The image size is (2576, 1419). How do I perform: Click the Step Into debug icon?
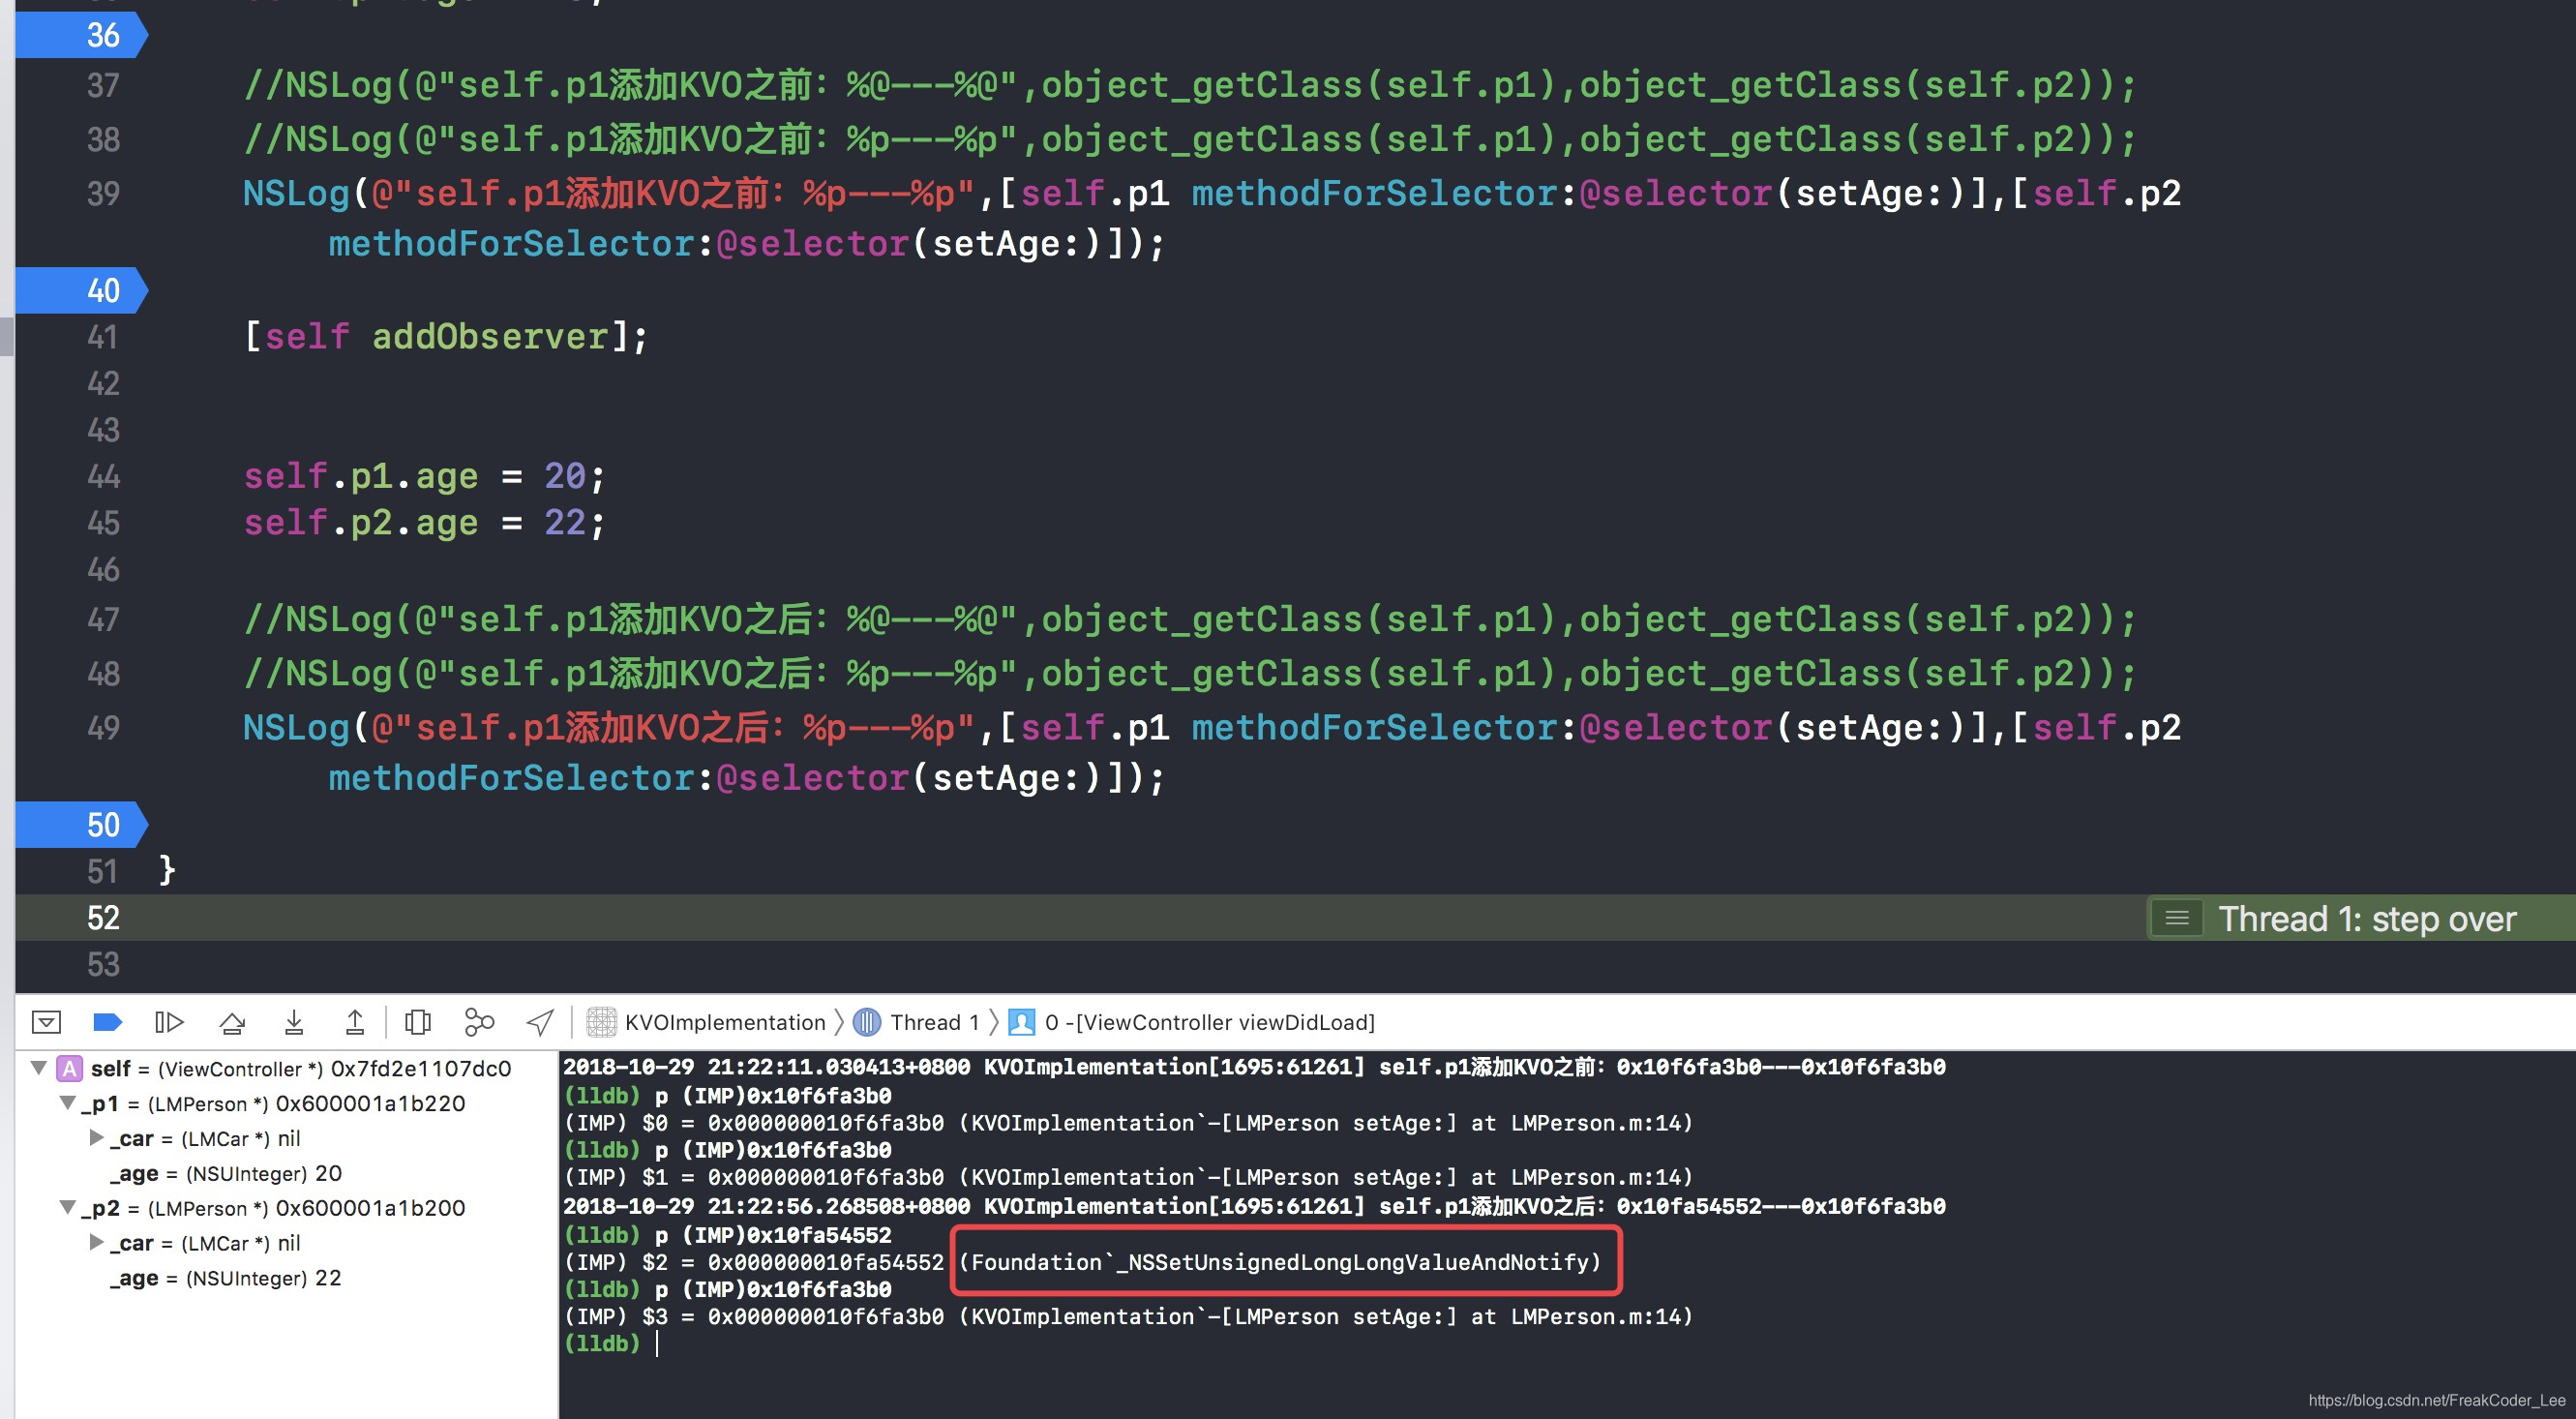tap(294, 1022)
